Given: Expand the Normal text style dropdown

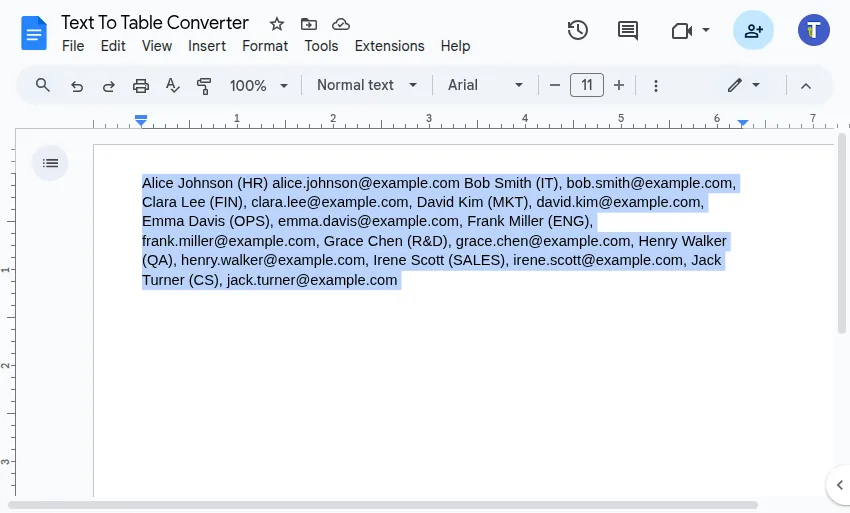Looking at the screenshot, I should point(366,86).
